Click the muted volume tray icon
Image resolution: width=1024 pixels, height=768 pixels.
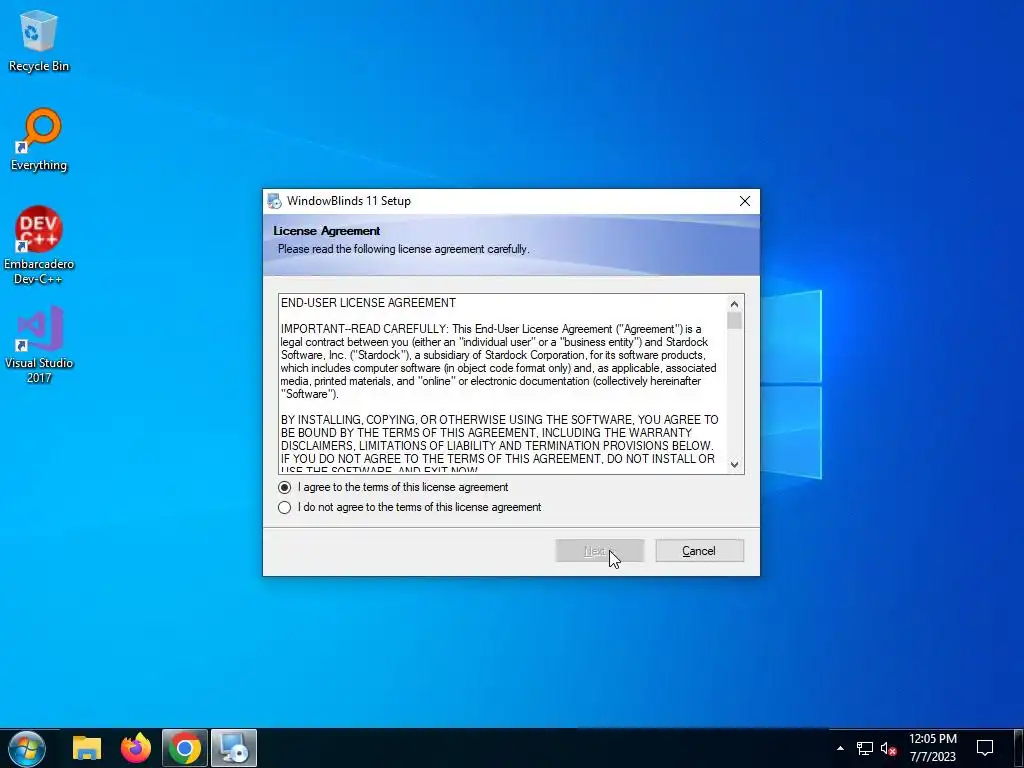pyautogui.click(x=888, y=748)
